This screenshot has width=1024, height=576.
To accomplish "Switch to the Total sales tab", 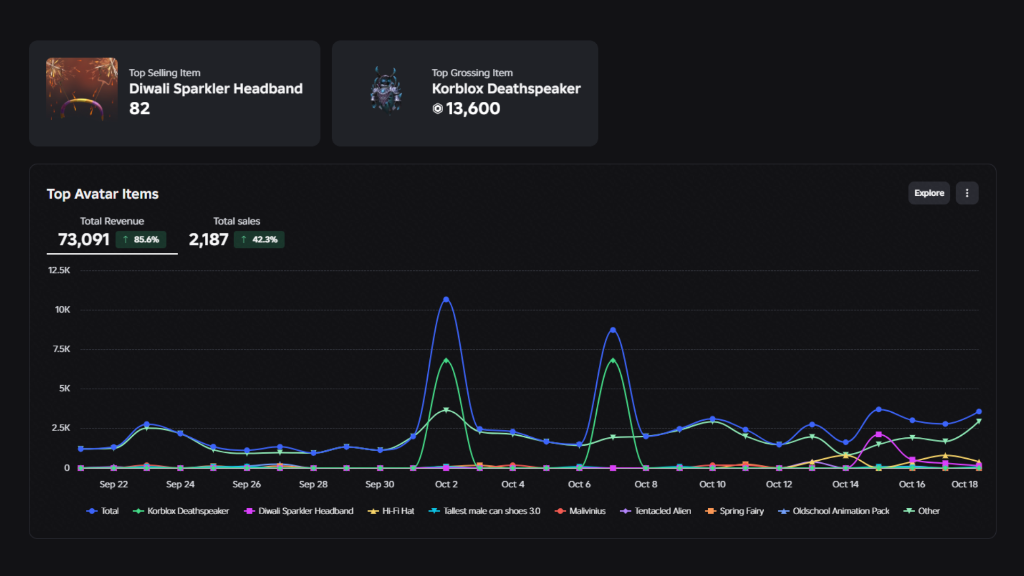I will 236,233.
